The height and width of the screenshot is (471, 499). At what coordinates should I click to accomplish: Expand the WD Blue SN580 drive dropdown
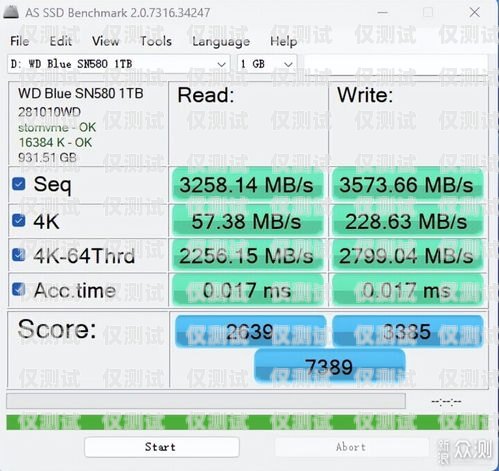pos(118,64)
